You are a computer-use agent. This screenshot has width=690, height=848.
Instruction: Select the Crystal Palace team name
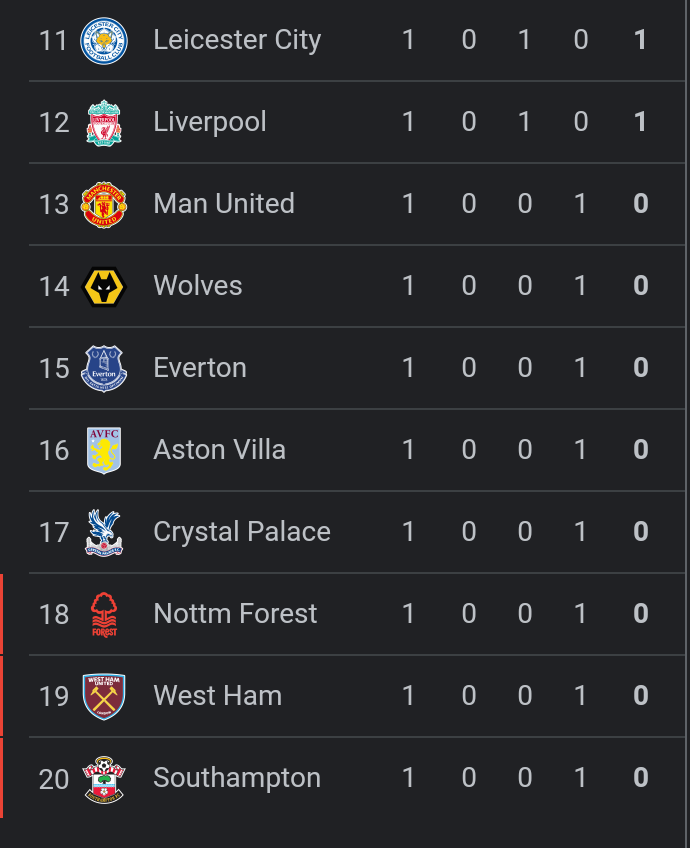click(242, 532)
